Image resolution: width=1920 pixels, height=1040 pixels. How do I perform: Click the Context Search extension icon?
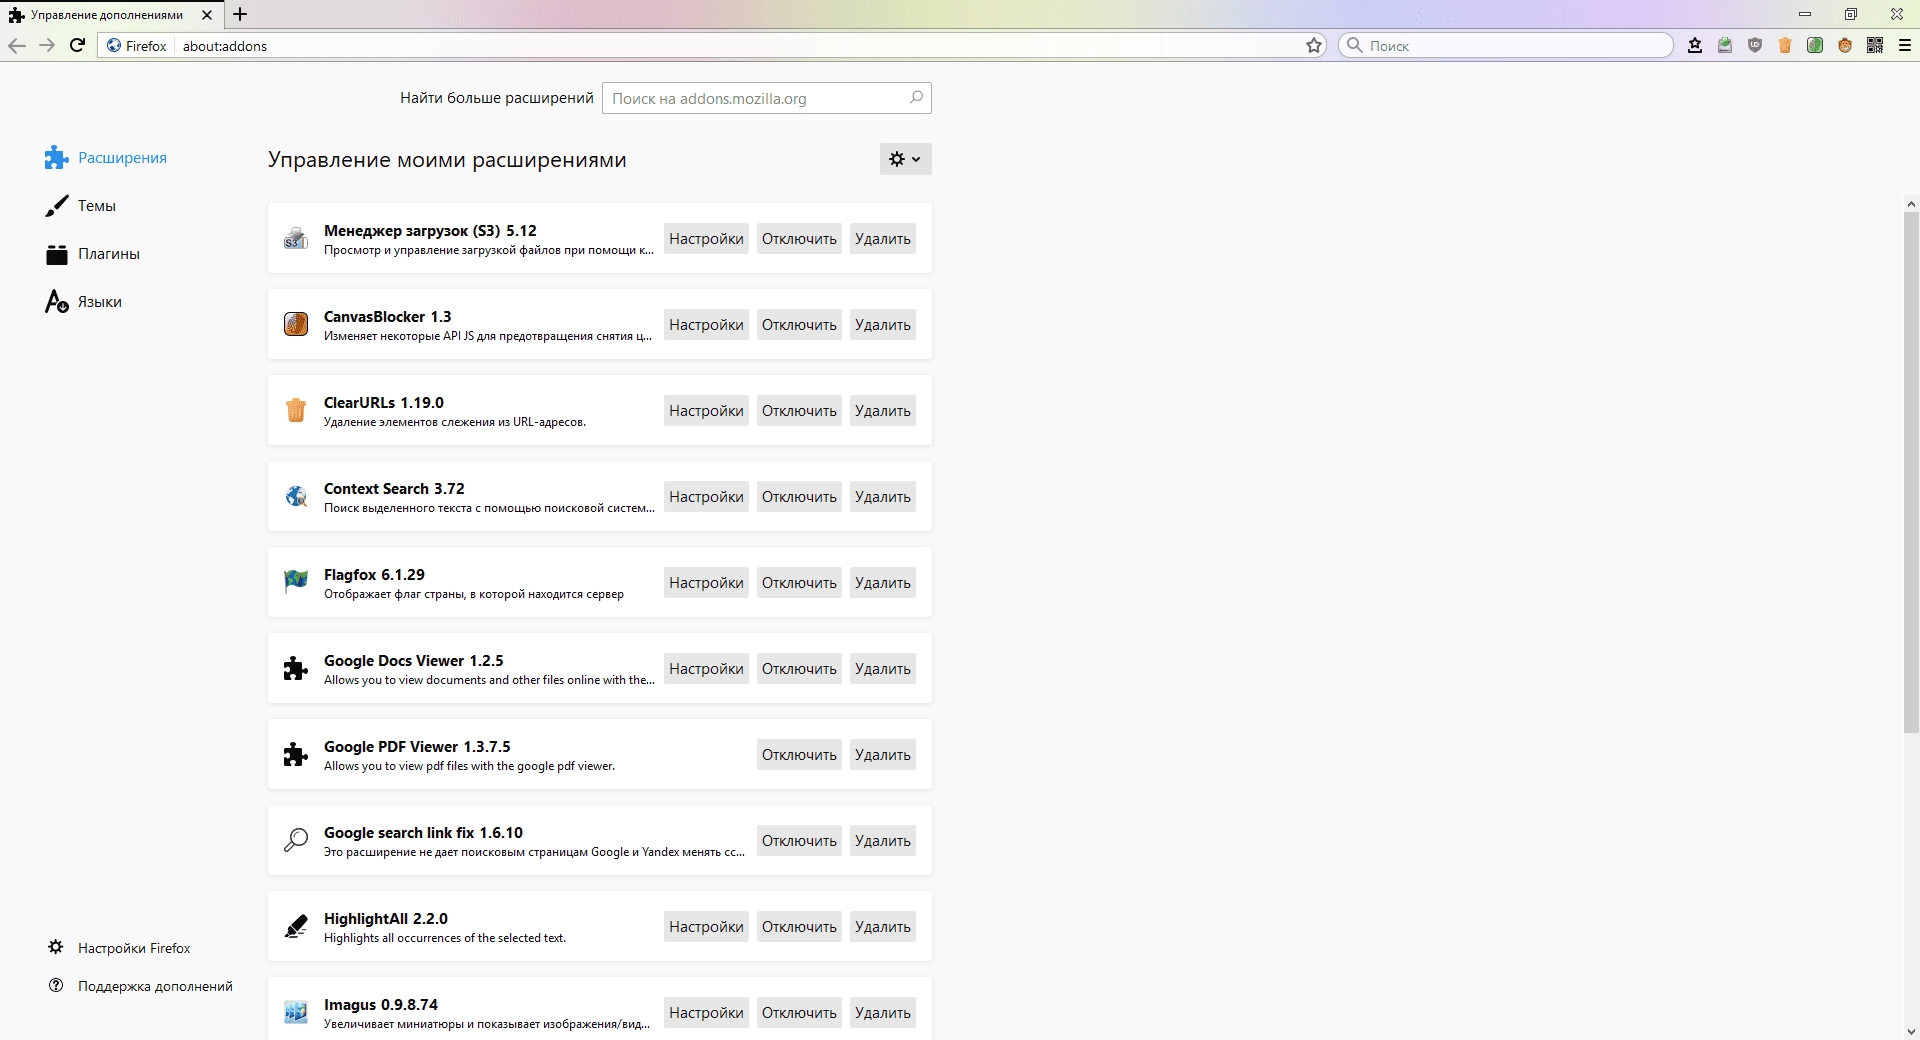click(296, 496)
